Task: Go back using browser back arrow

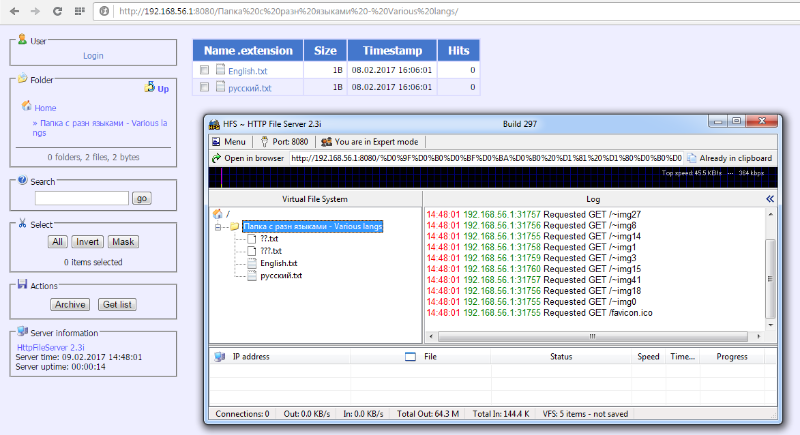Action: (x=13, y=11)
